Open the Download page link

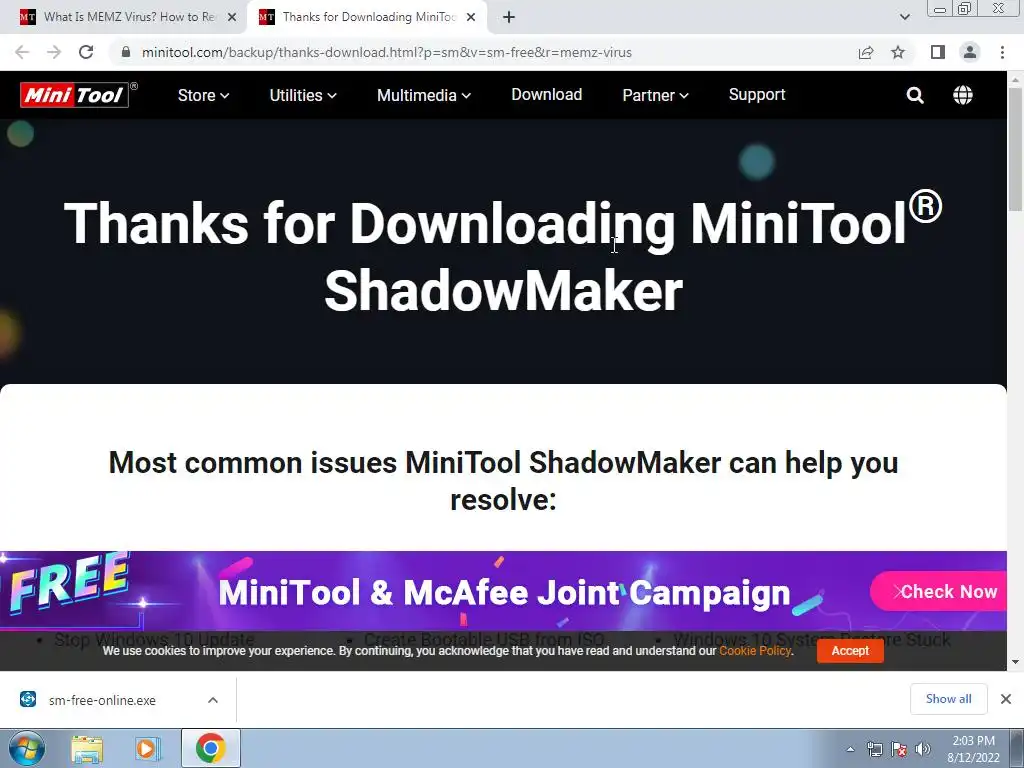(547, 95)
